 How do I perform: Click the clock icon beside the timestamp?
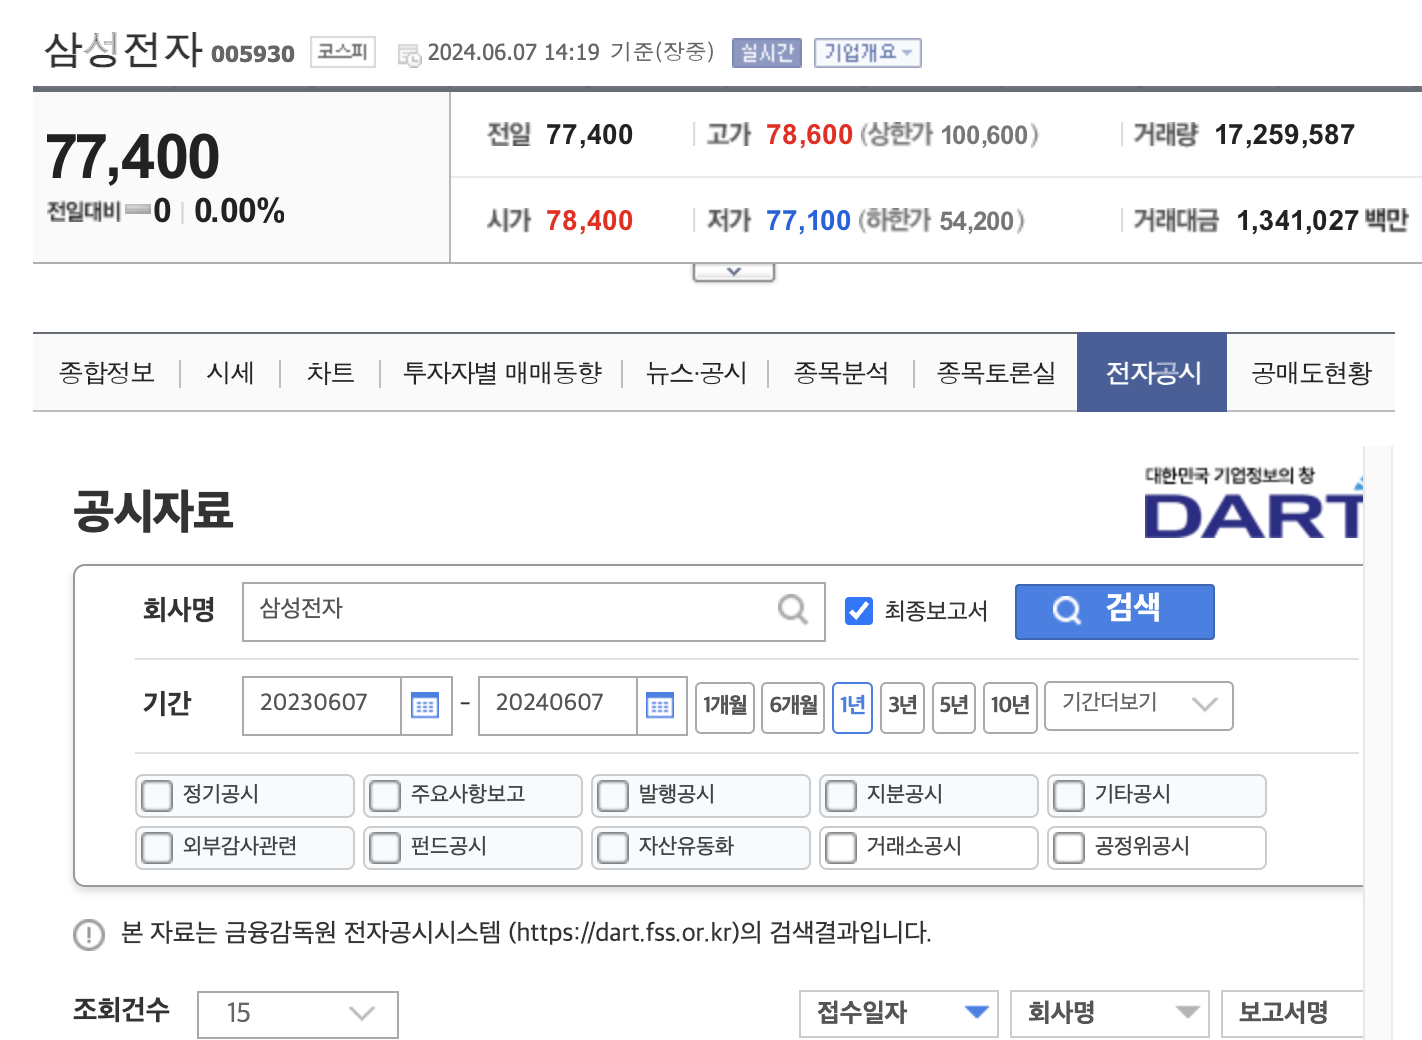coord(408,54)
